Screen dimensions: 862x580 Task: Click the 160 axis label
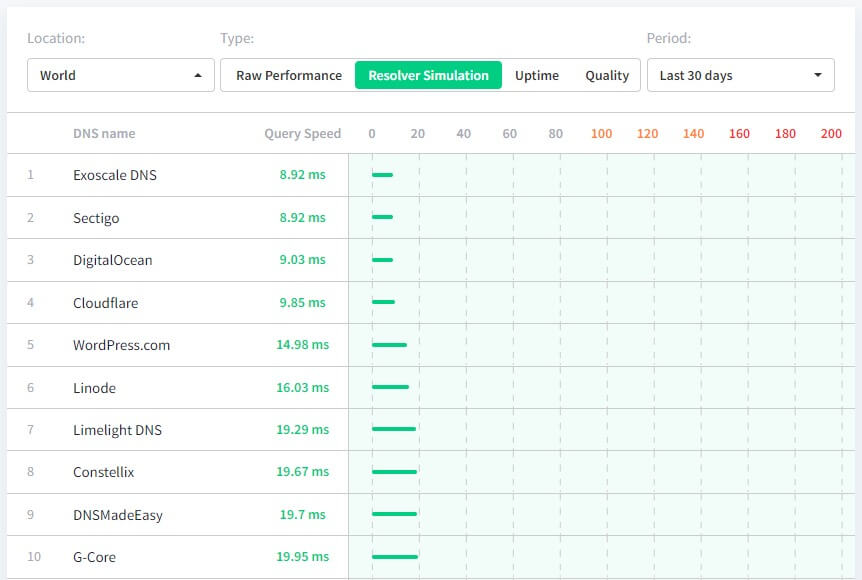pos(739,134)
